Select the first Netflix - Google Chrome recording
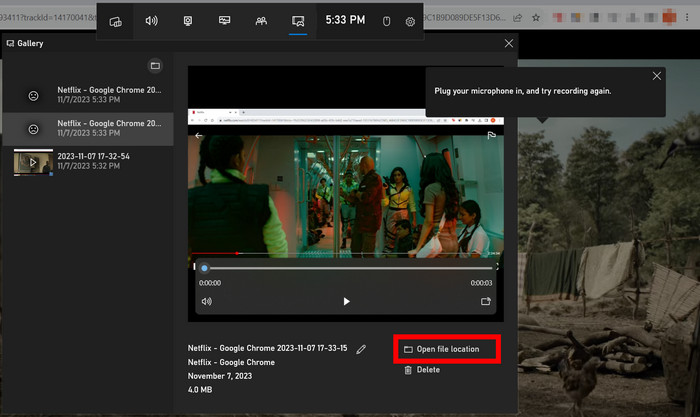 (x=88, y=95)
